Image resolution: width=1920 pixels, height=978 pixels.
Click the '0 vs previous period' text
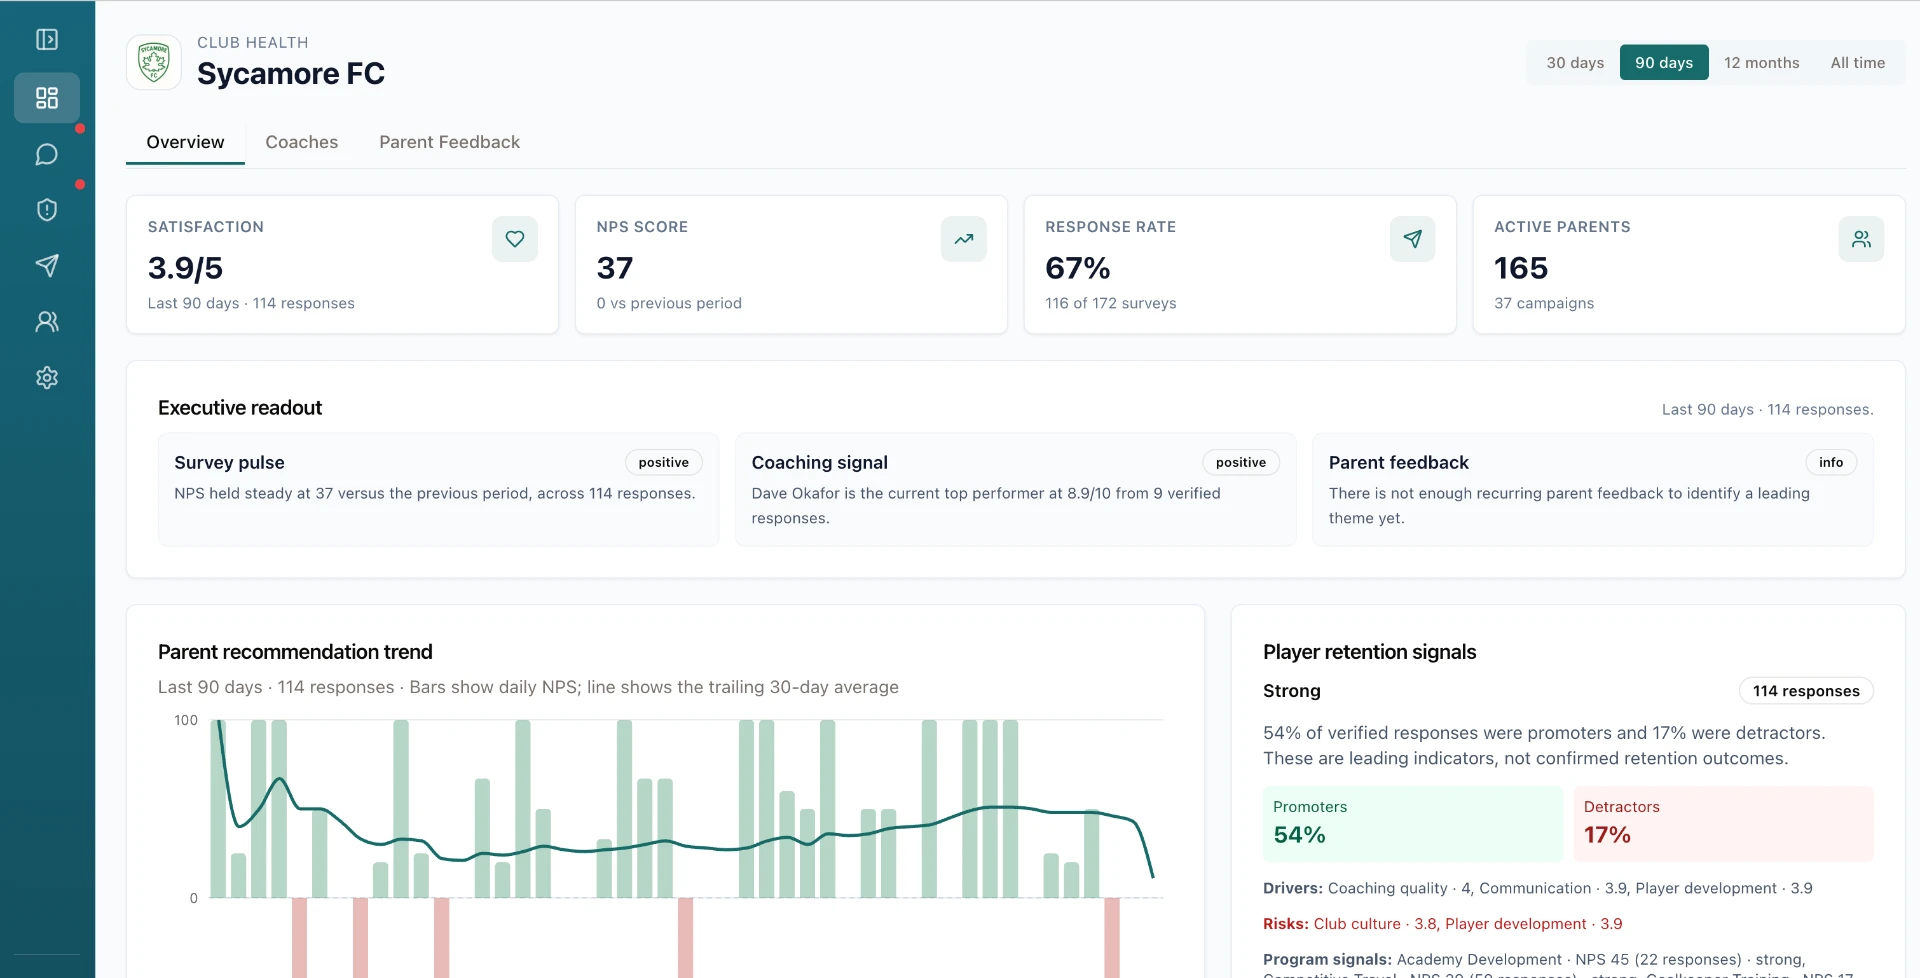coord(669,303)
